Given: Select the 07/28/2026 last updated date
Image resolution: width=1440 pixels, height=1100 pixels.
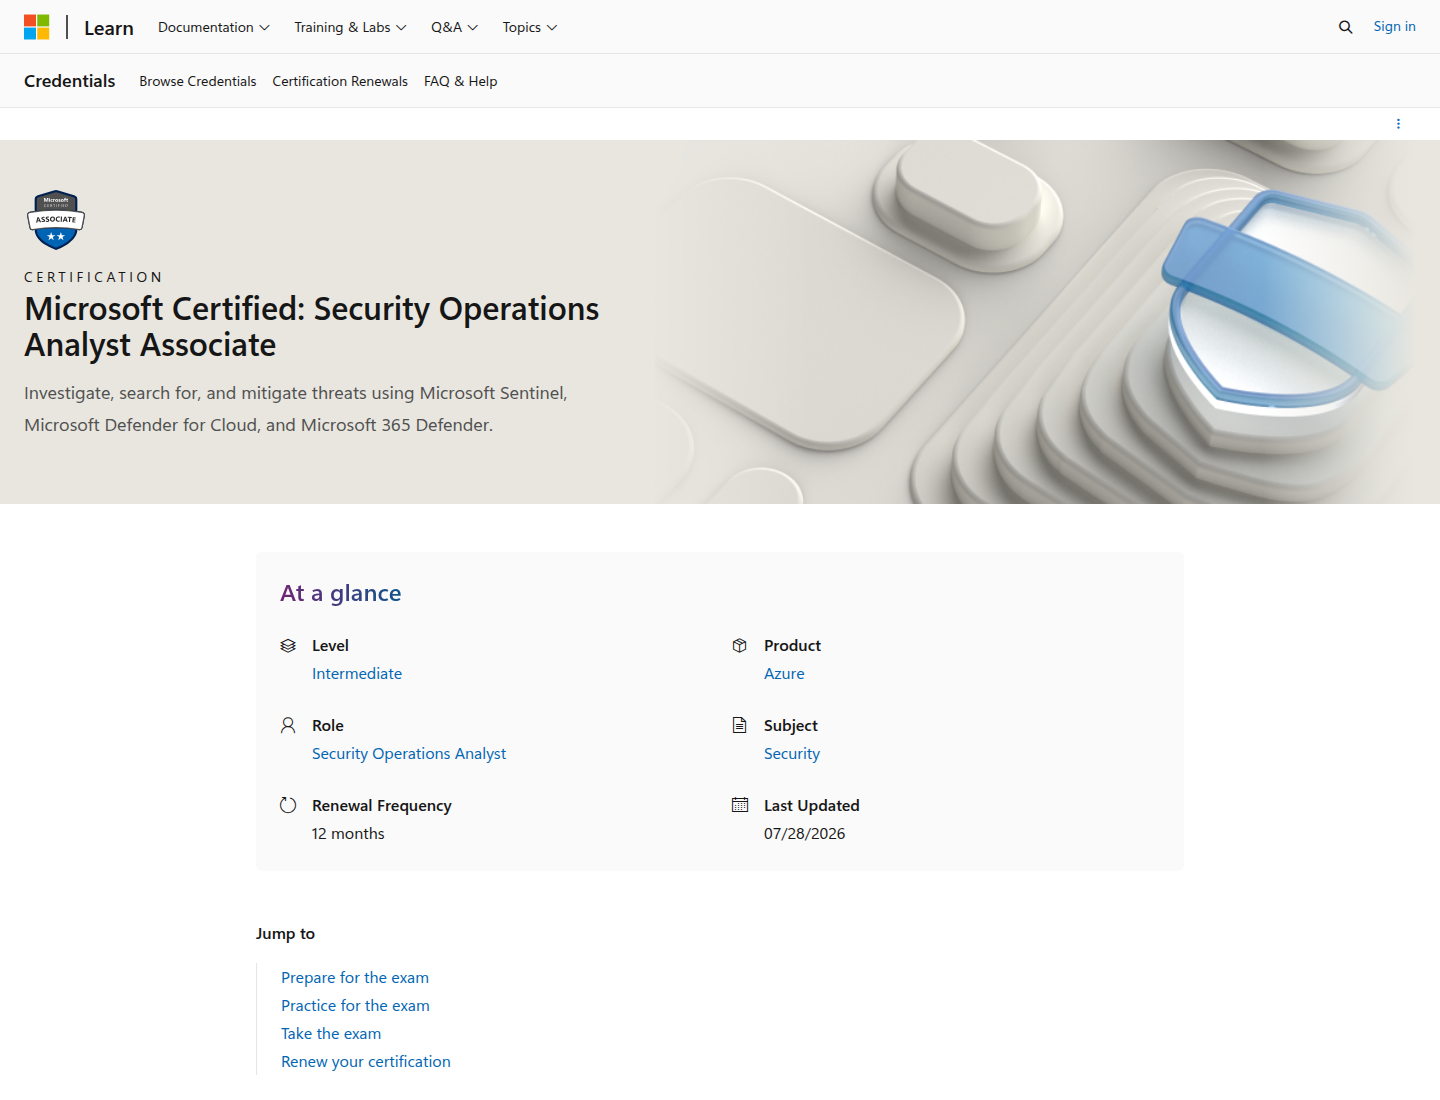Looking at the screenshot, I should 805,834.
